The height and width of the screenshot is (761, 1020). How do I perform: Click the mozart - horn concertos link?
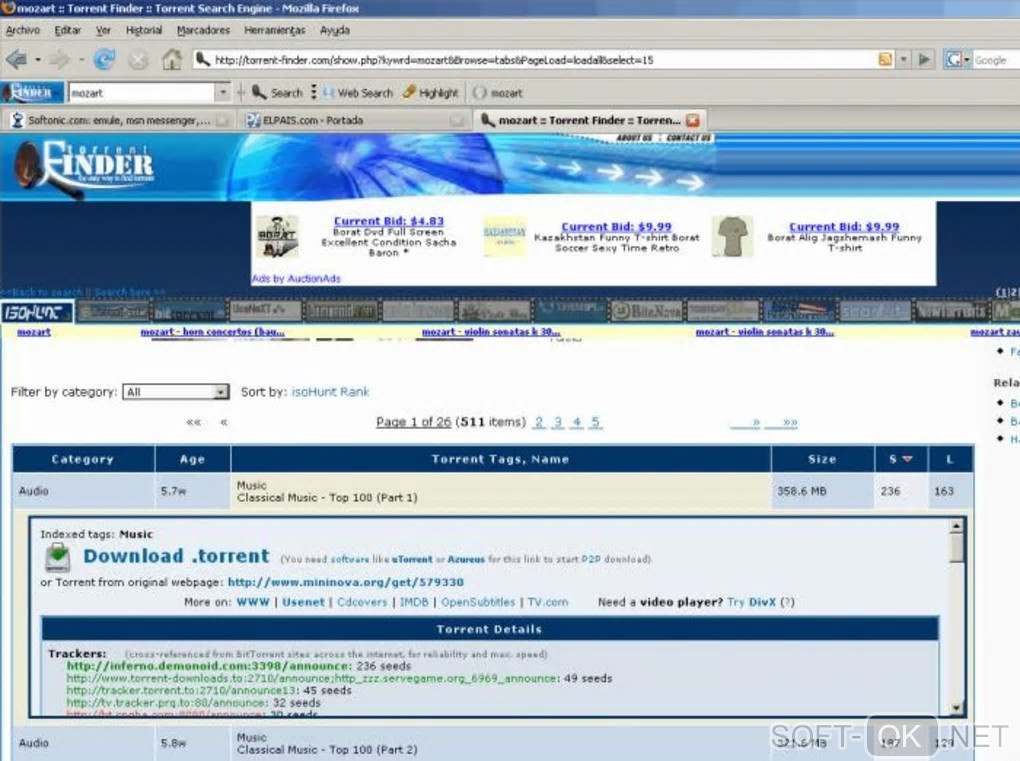click(x=213, y=332)
